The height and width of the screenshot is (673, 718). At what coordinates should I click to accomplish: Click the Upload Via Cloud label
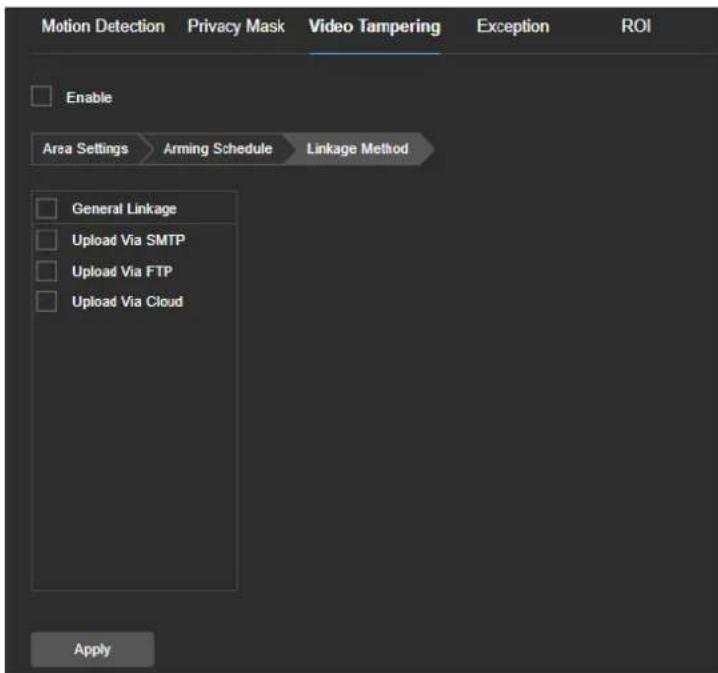127,302
